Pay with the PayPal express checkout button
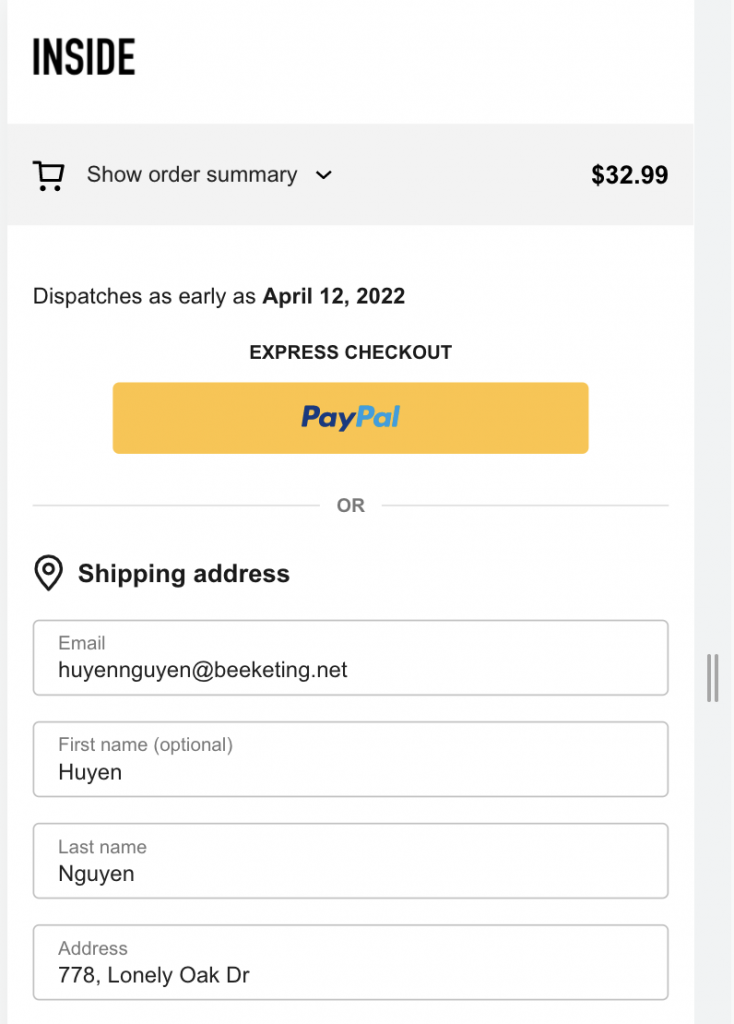The image size is (734, 1024). pyautogui.click(x=351, y=418)
